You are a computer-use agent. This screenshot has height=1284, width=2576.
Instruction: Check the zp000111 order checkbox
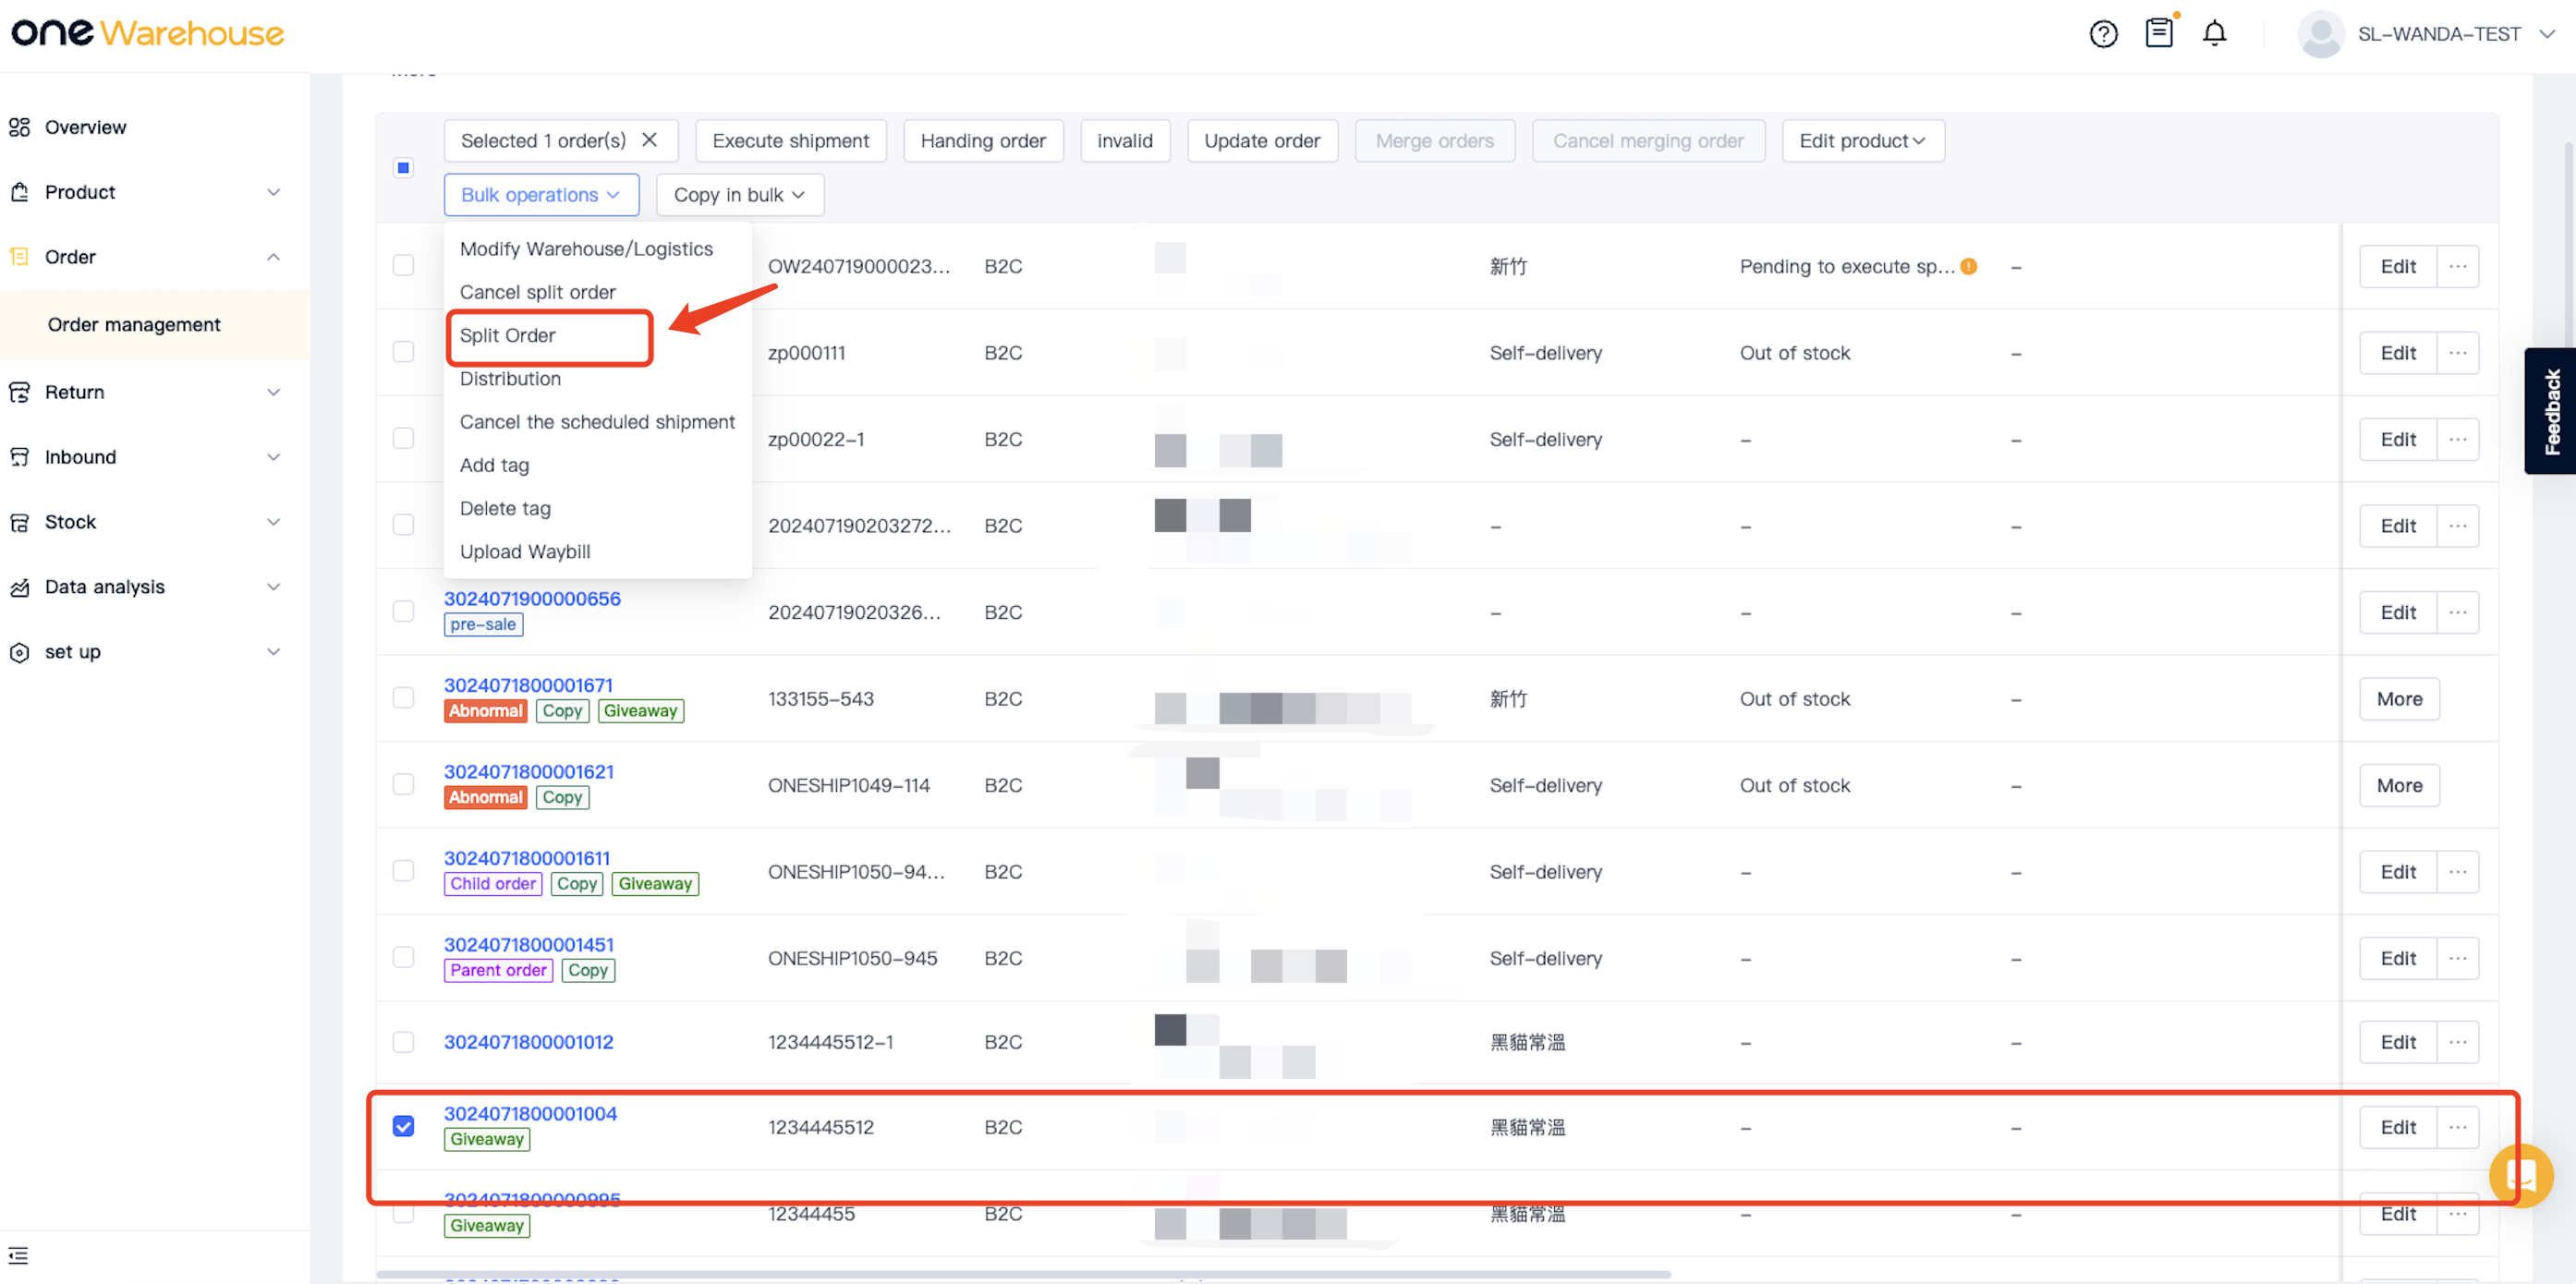pos(403,352)
